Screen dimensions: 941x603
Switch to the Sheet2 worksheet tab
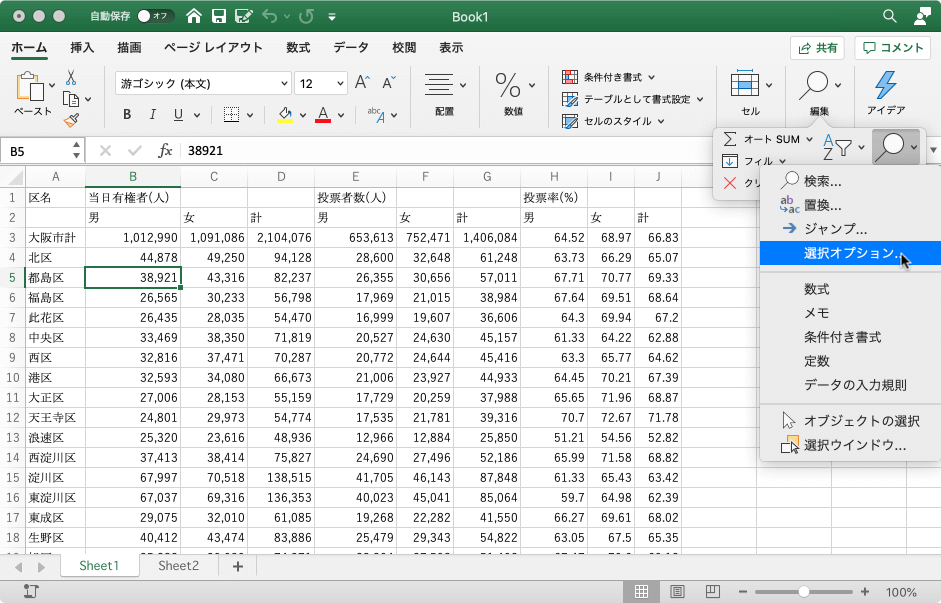pos(179,566)
